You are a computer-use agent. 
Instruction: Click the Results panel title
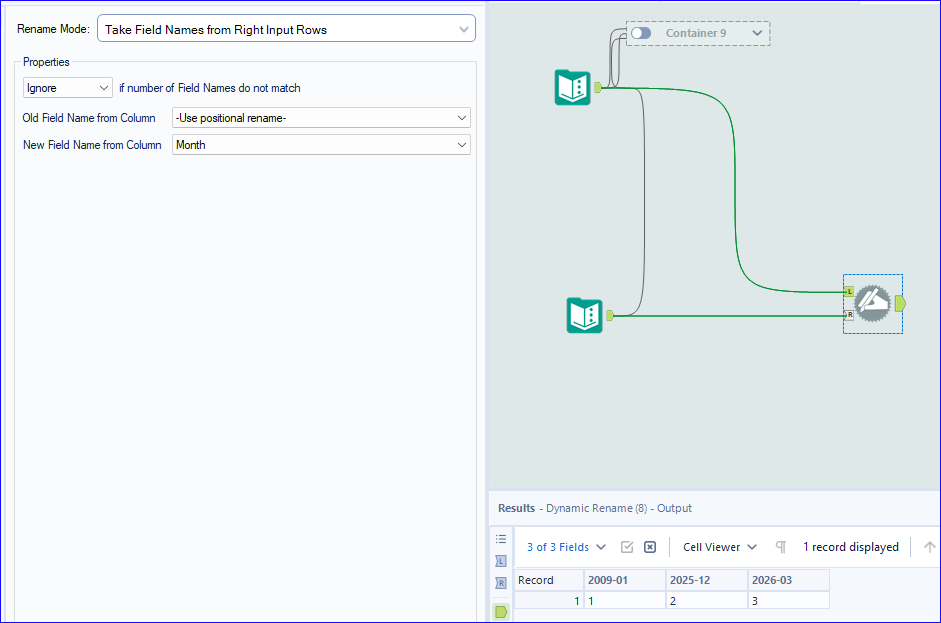[x=595, y=508]
